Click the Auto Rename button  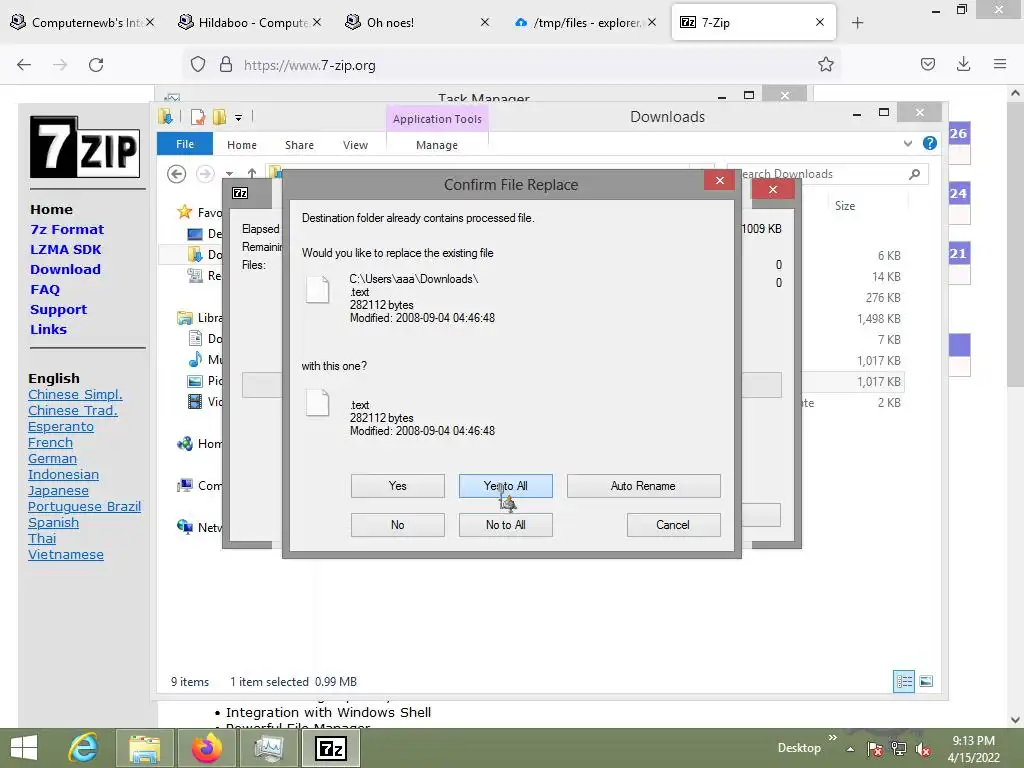coord(643,486)
